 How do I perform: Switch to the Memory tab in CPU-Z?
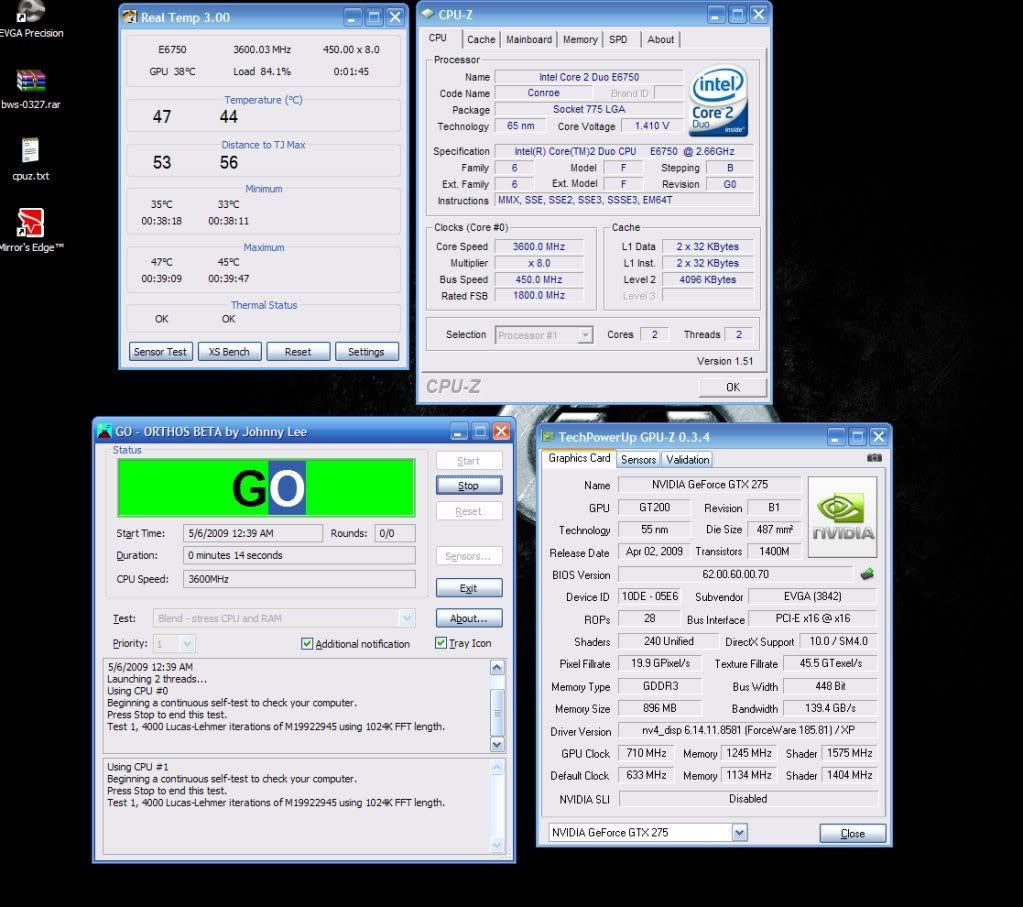(580, 39)
